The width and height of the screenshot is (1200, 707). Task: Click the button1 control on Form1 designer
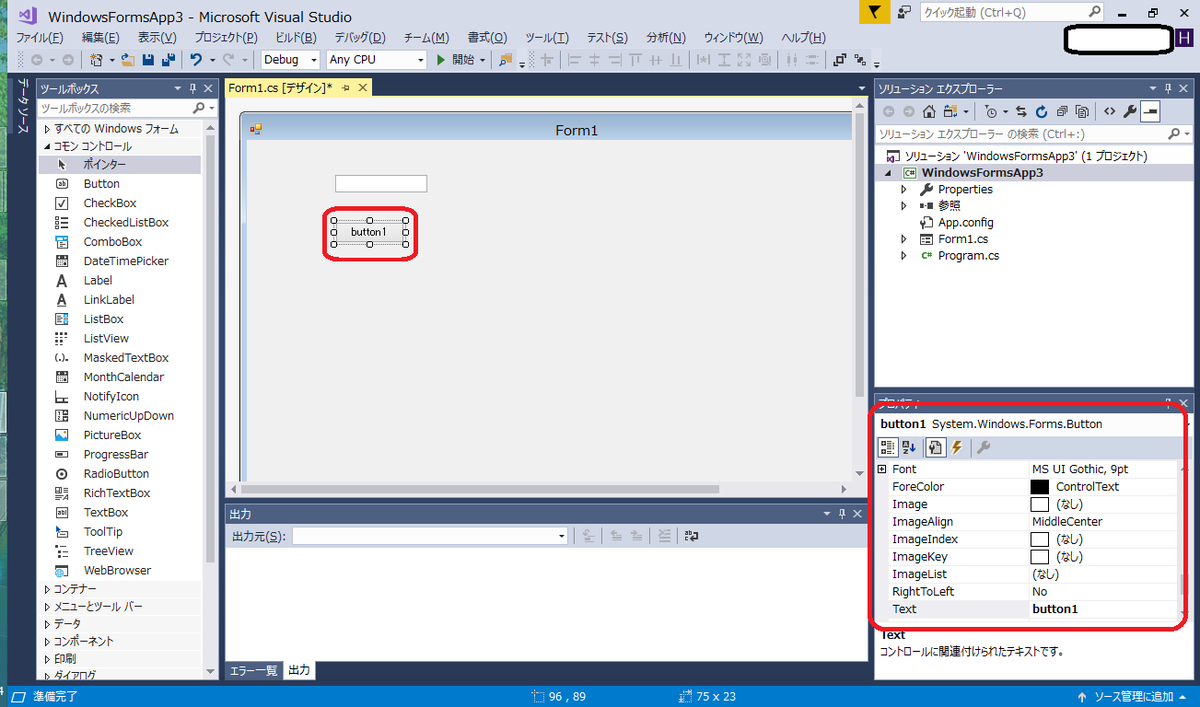(370, 232)
